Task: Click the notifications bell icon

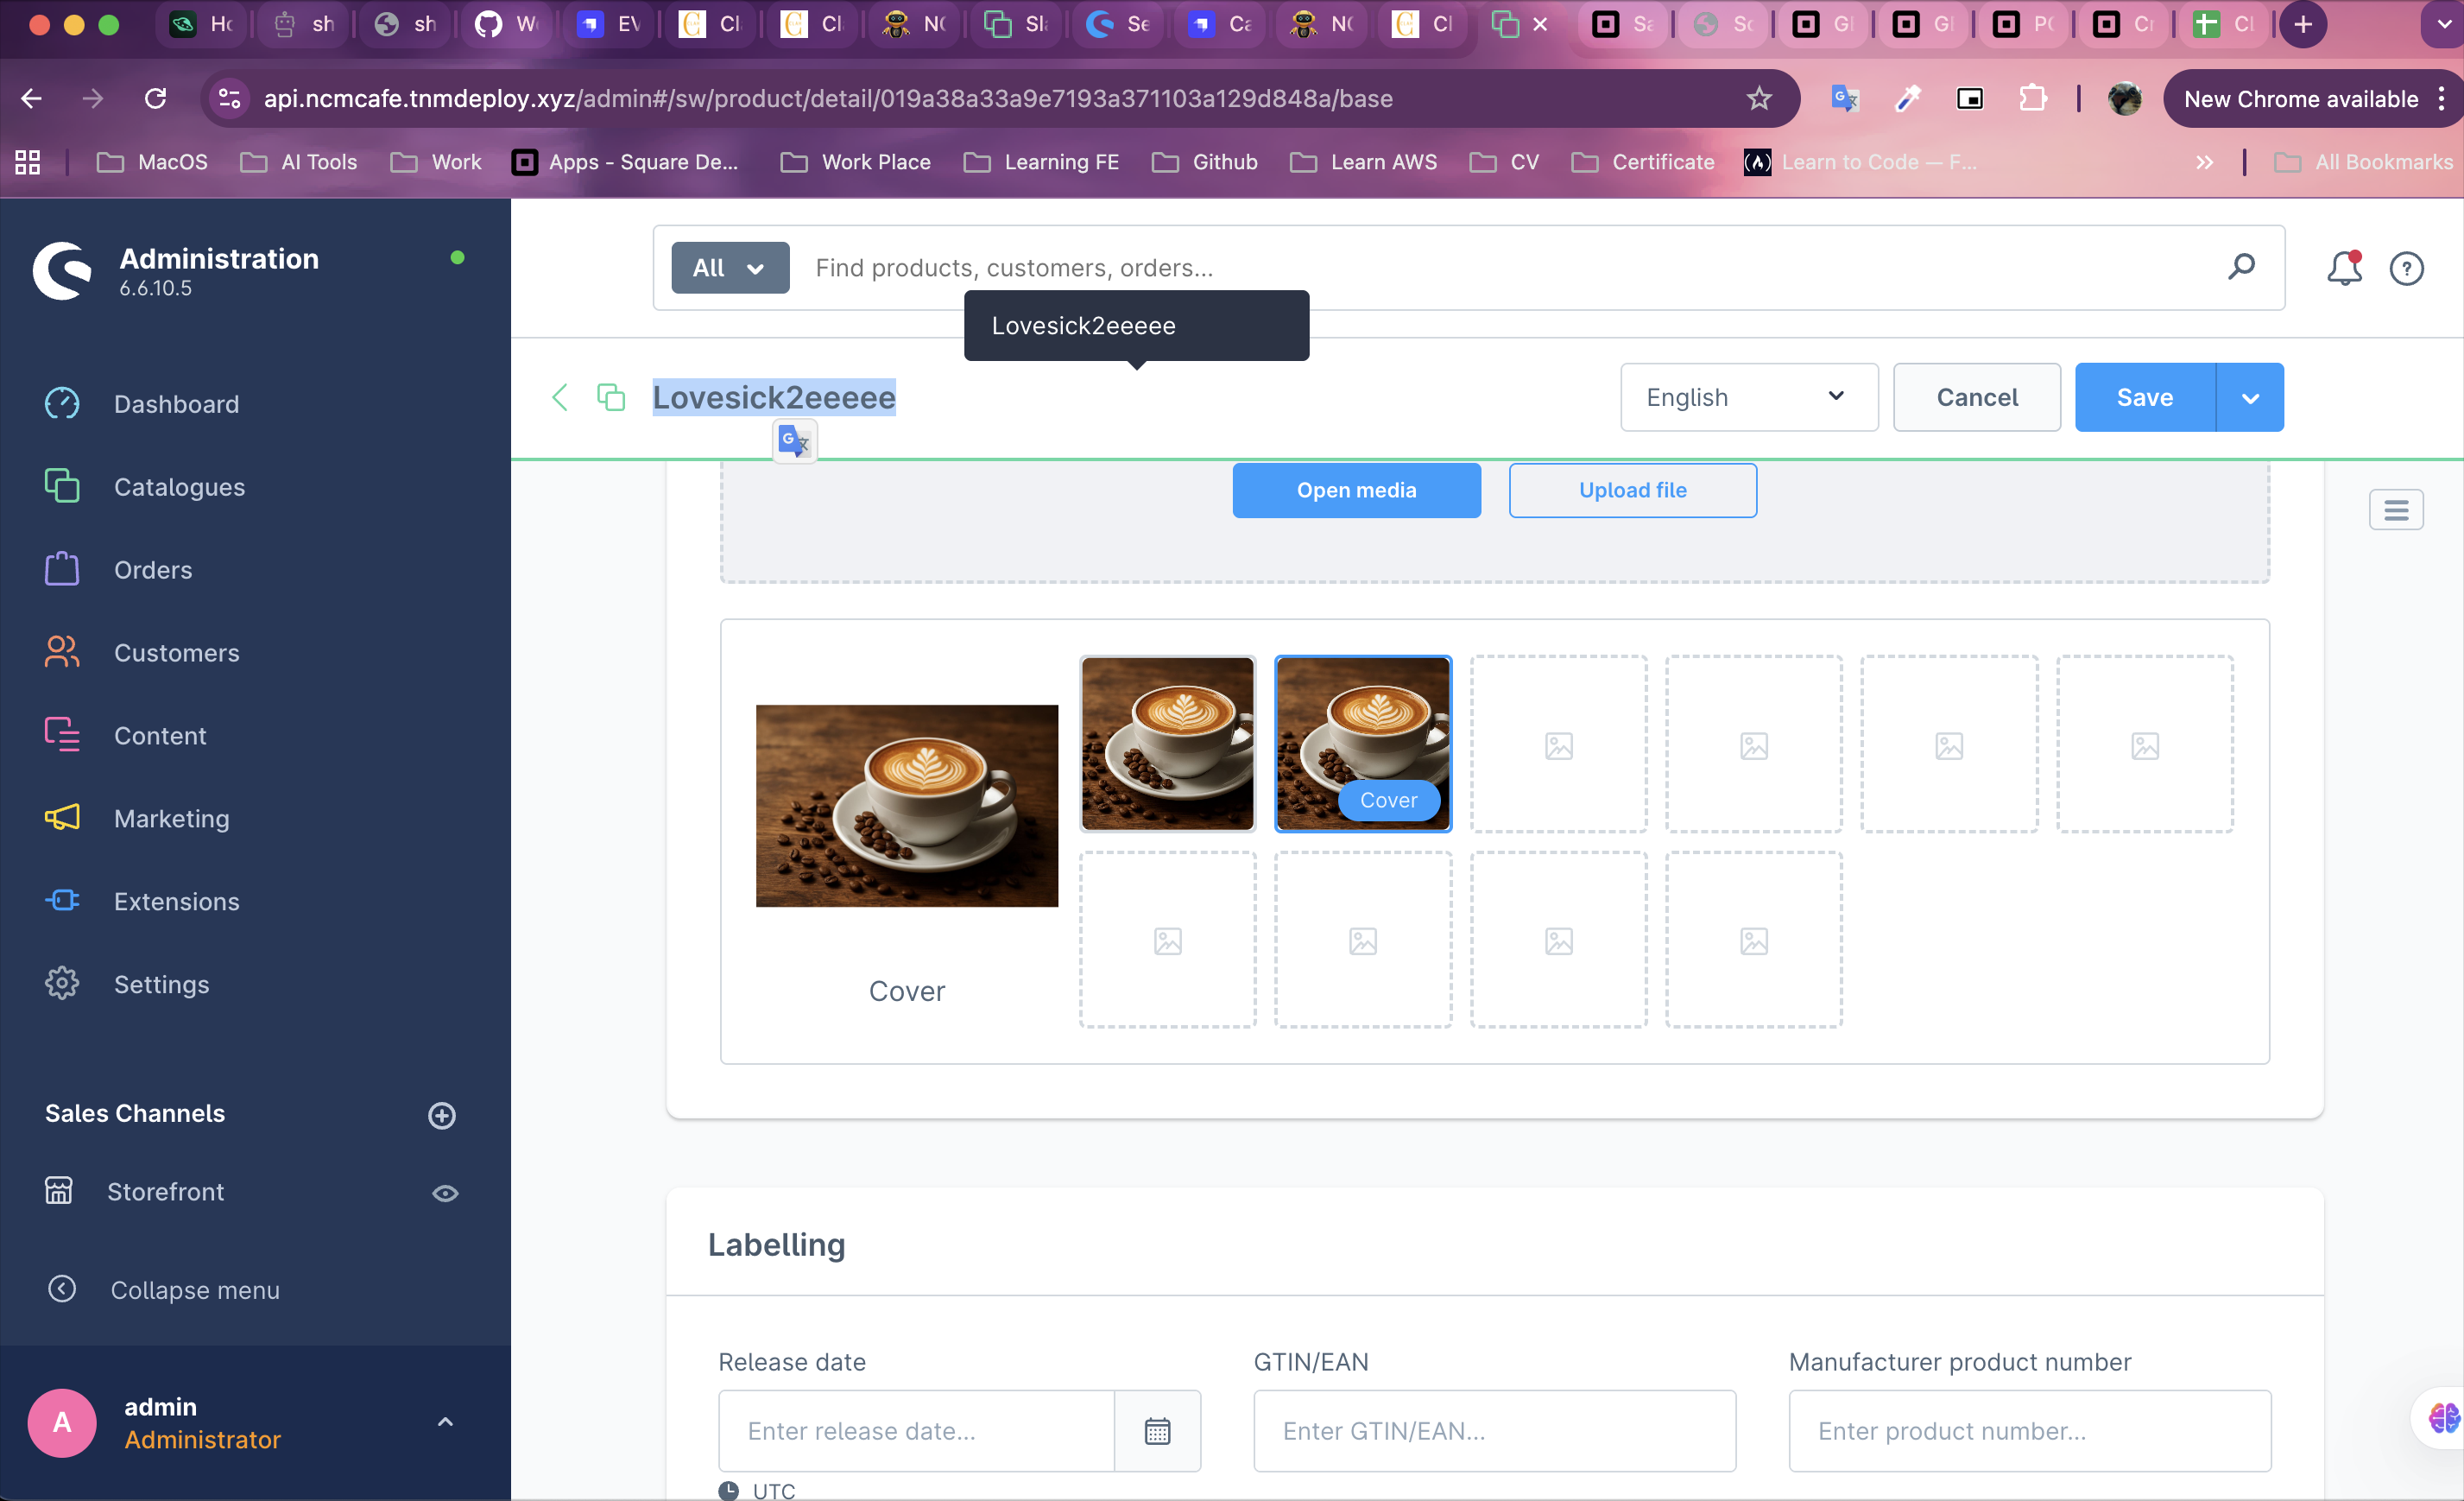Action: pyautogui.click(x=2343, y=268)
